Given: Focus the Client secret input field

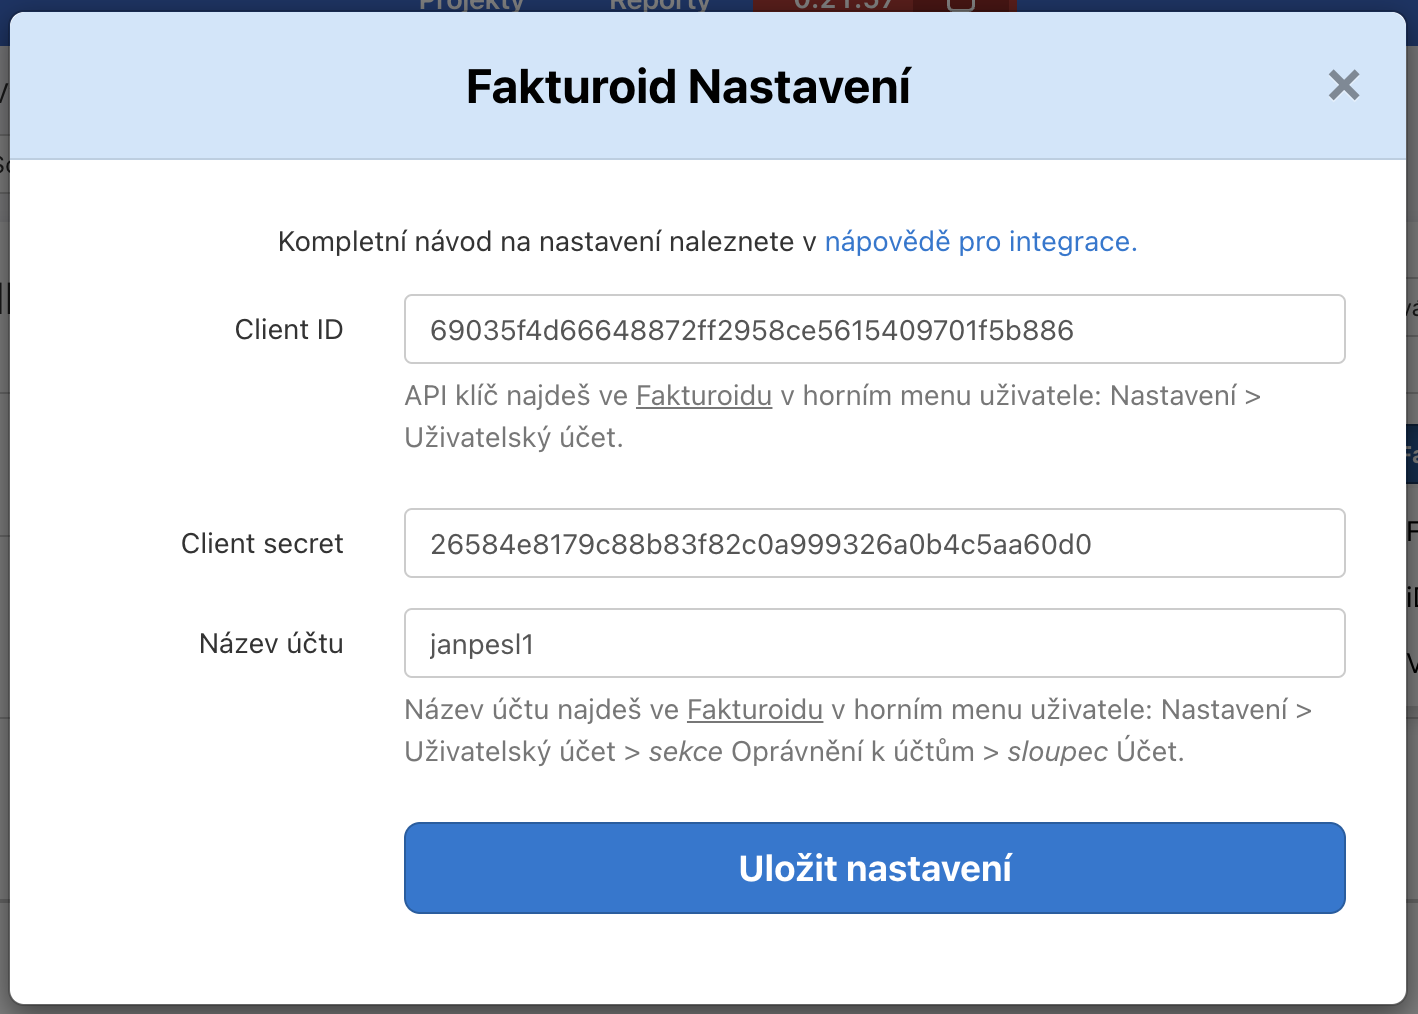Looking at the screenshot, I should click(874, 543).
